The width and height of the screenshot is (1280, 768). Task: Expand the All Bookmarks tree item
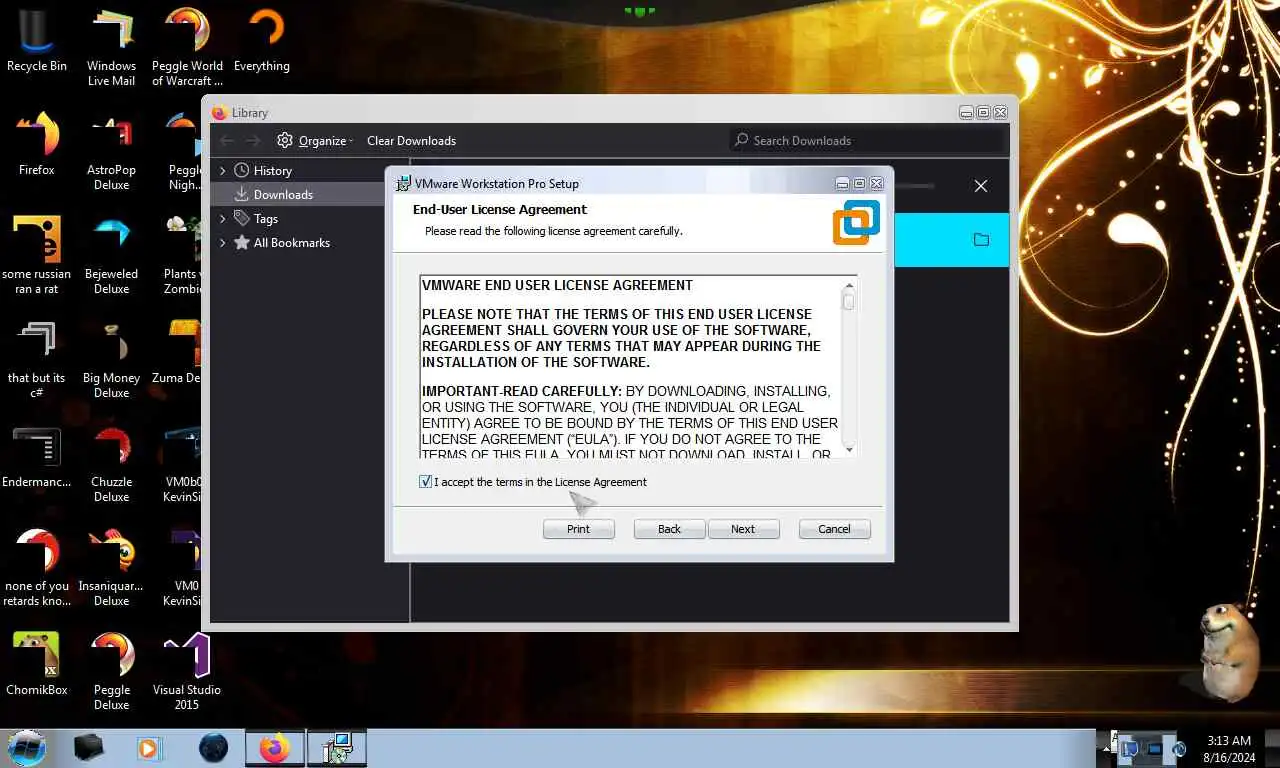pyautogui.click(x=223, y=243)
